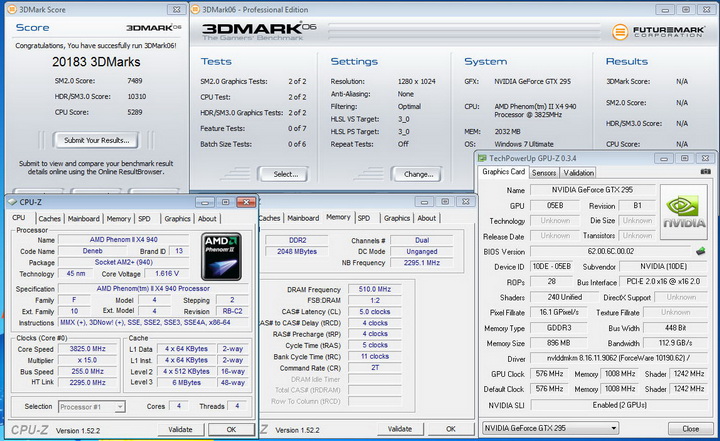Click the Core Voltage value 1.616 V
The image size is (720, 441).
coord(167,273)
